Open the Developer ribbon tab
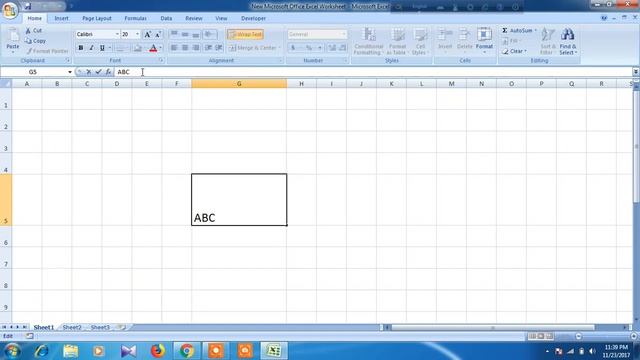 tap(253, 18)
